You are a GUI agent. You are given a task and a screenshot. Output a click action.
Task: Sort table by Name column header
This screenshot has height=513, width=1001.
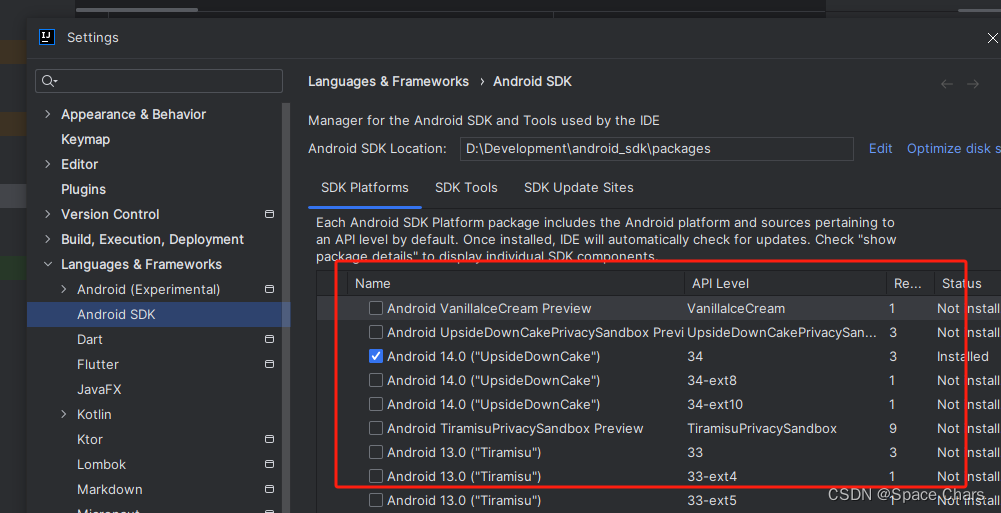(516, 283)
